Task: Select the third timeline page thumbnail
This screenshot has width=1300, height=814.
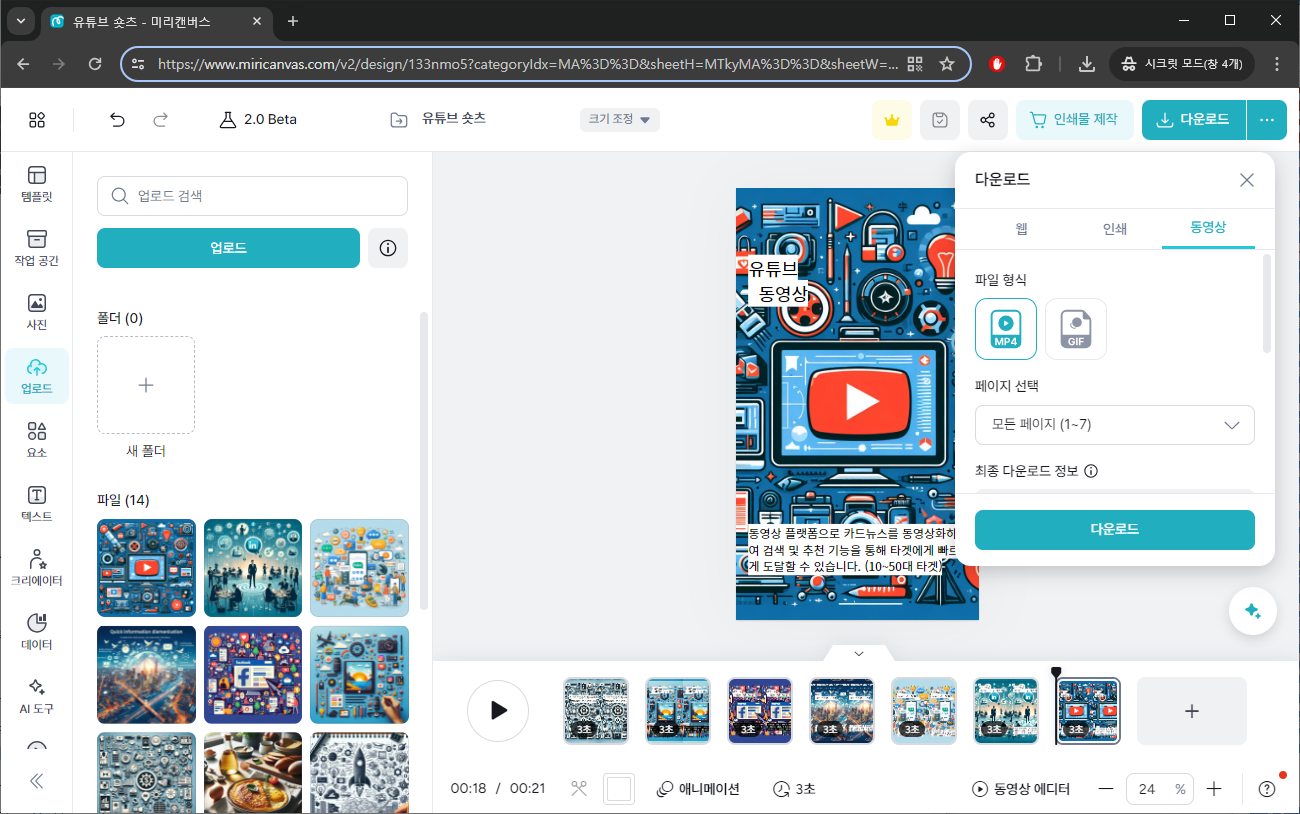Action: click(x=760, y=711)
